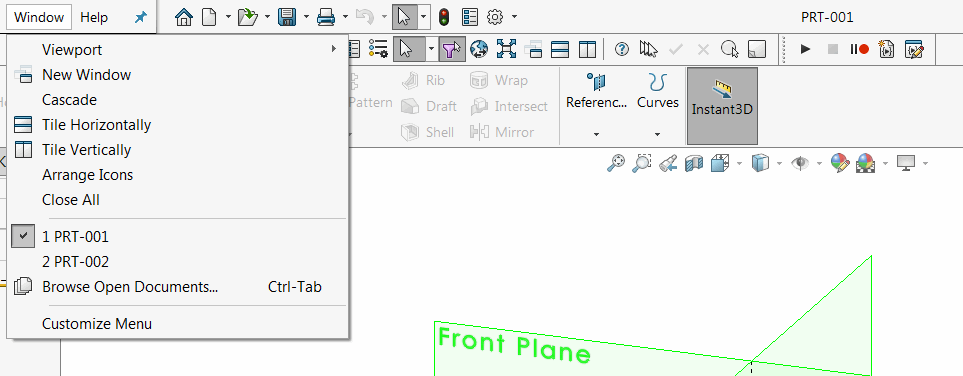The image size is (963, 376).
Task: Open the Help menu
Action: point(94,17)
